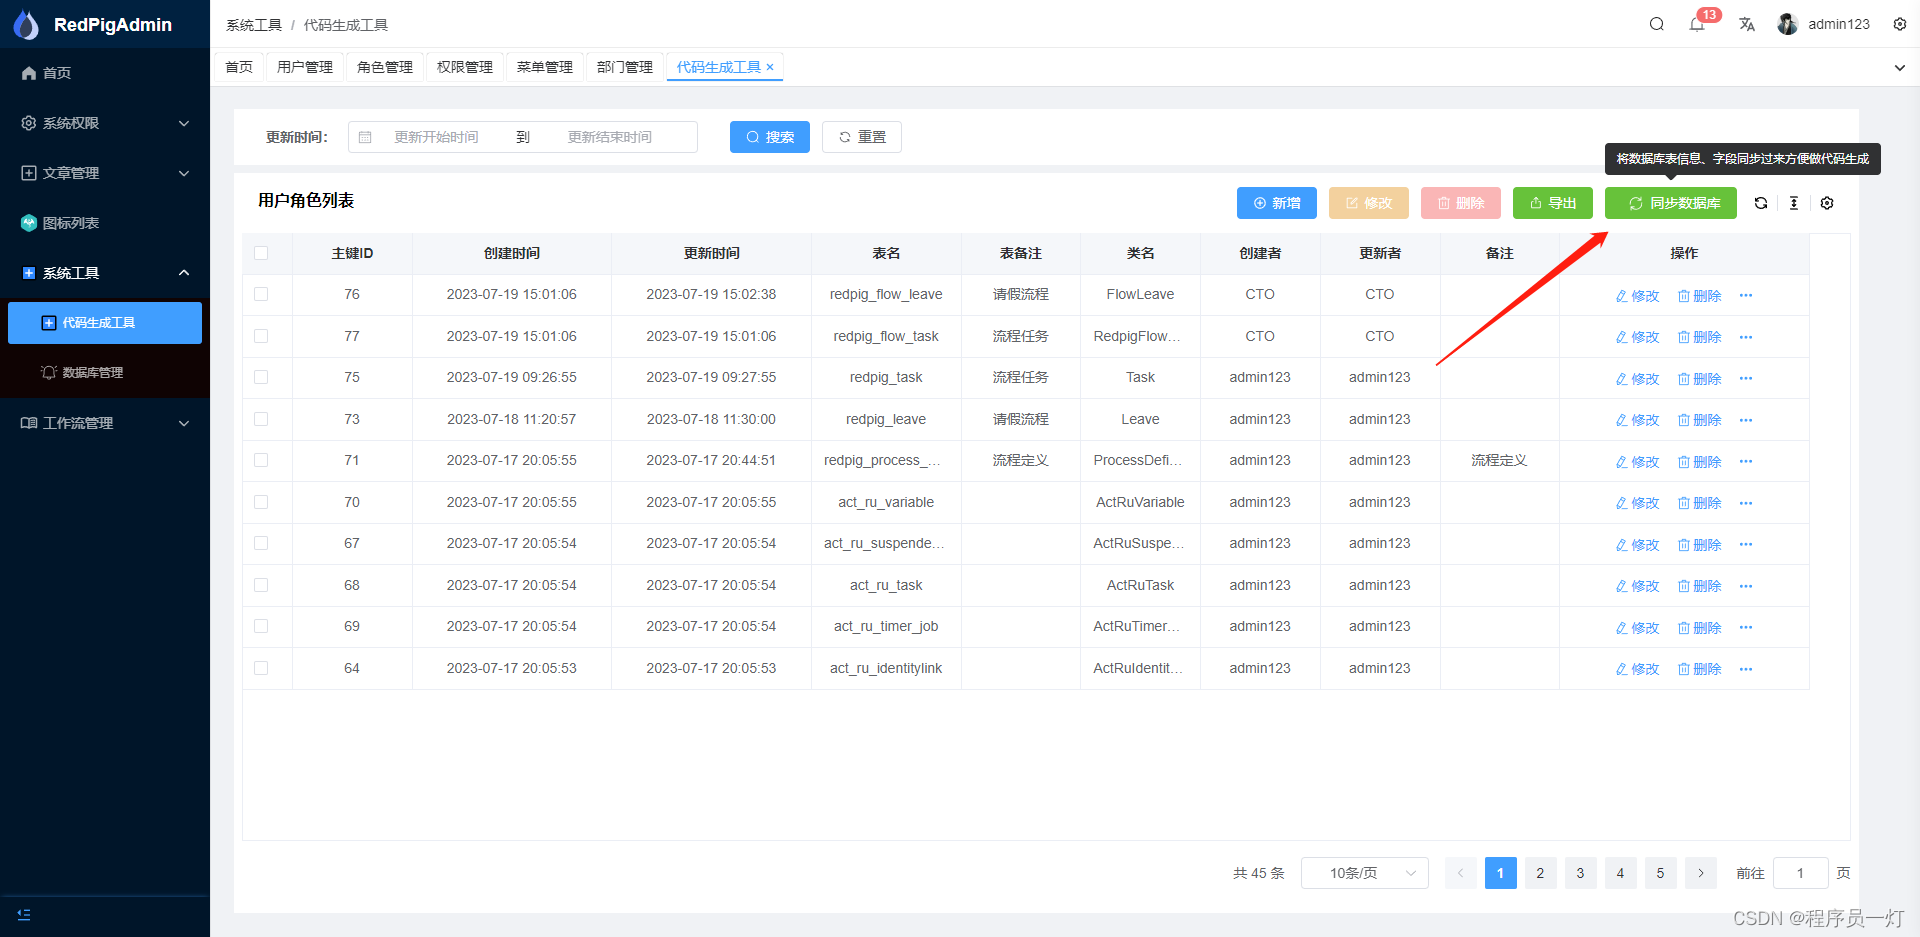
Task: Open the top-bar search magnifier icon
Action: pyautogui.click(x=1657, y=24)
